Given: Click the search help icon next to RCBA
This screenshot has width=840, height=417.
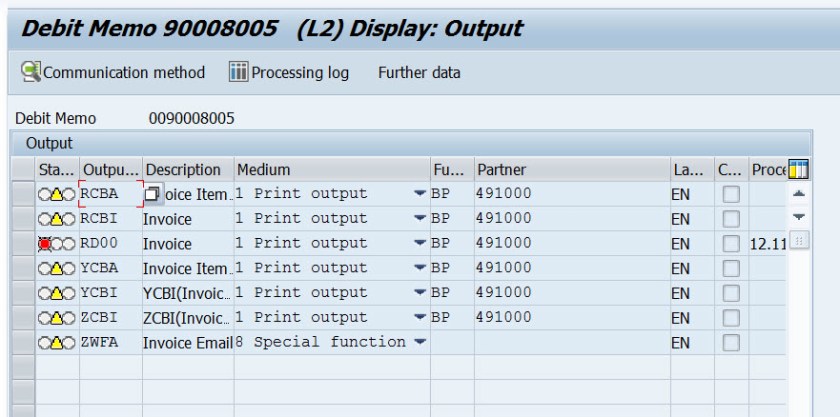Looking at the screenshot, I should pyautogui.click(x=152, y=194).
